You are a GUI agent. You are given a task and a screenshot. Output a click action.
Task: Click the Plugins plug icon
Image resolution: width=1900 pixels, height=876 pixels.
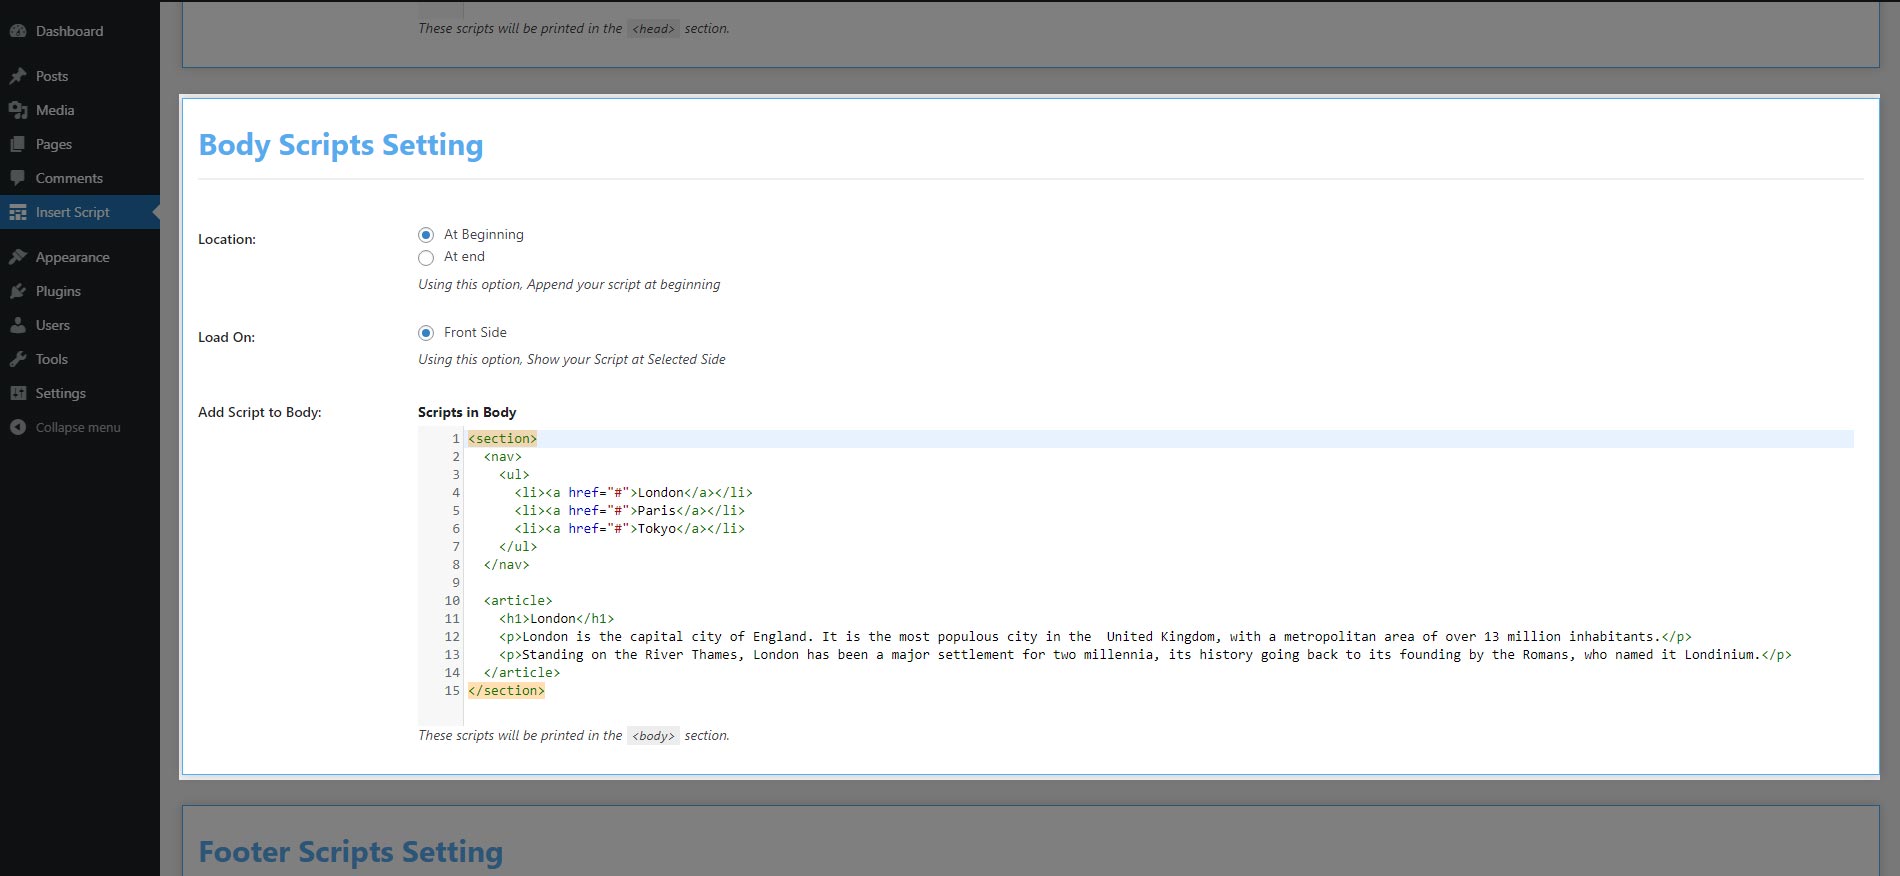18,291
